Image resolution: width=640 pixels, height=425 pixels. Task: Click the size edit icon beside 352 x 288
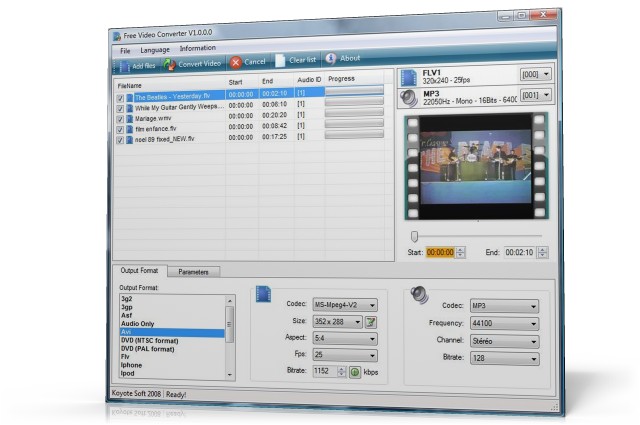tap(370, 321)
